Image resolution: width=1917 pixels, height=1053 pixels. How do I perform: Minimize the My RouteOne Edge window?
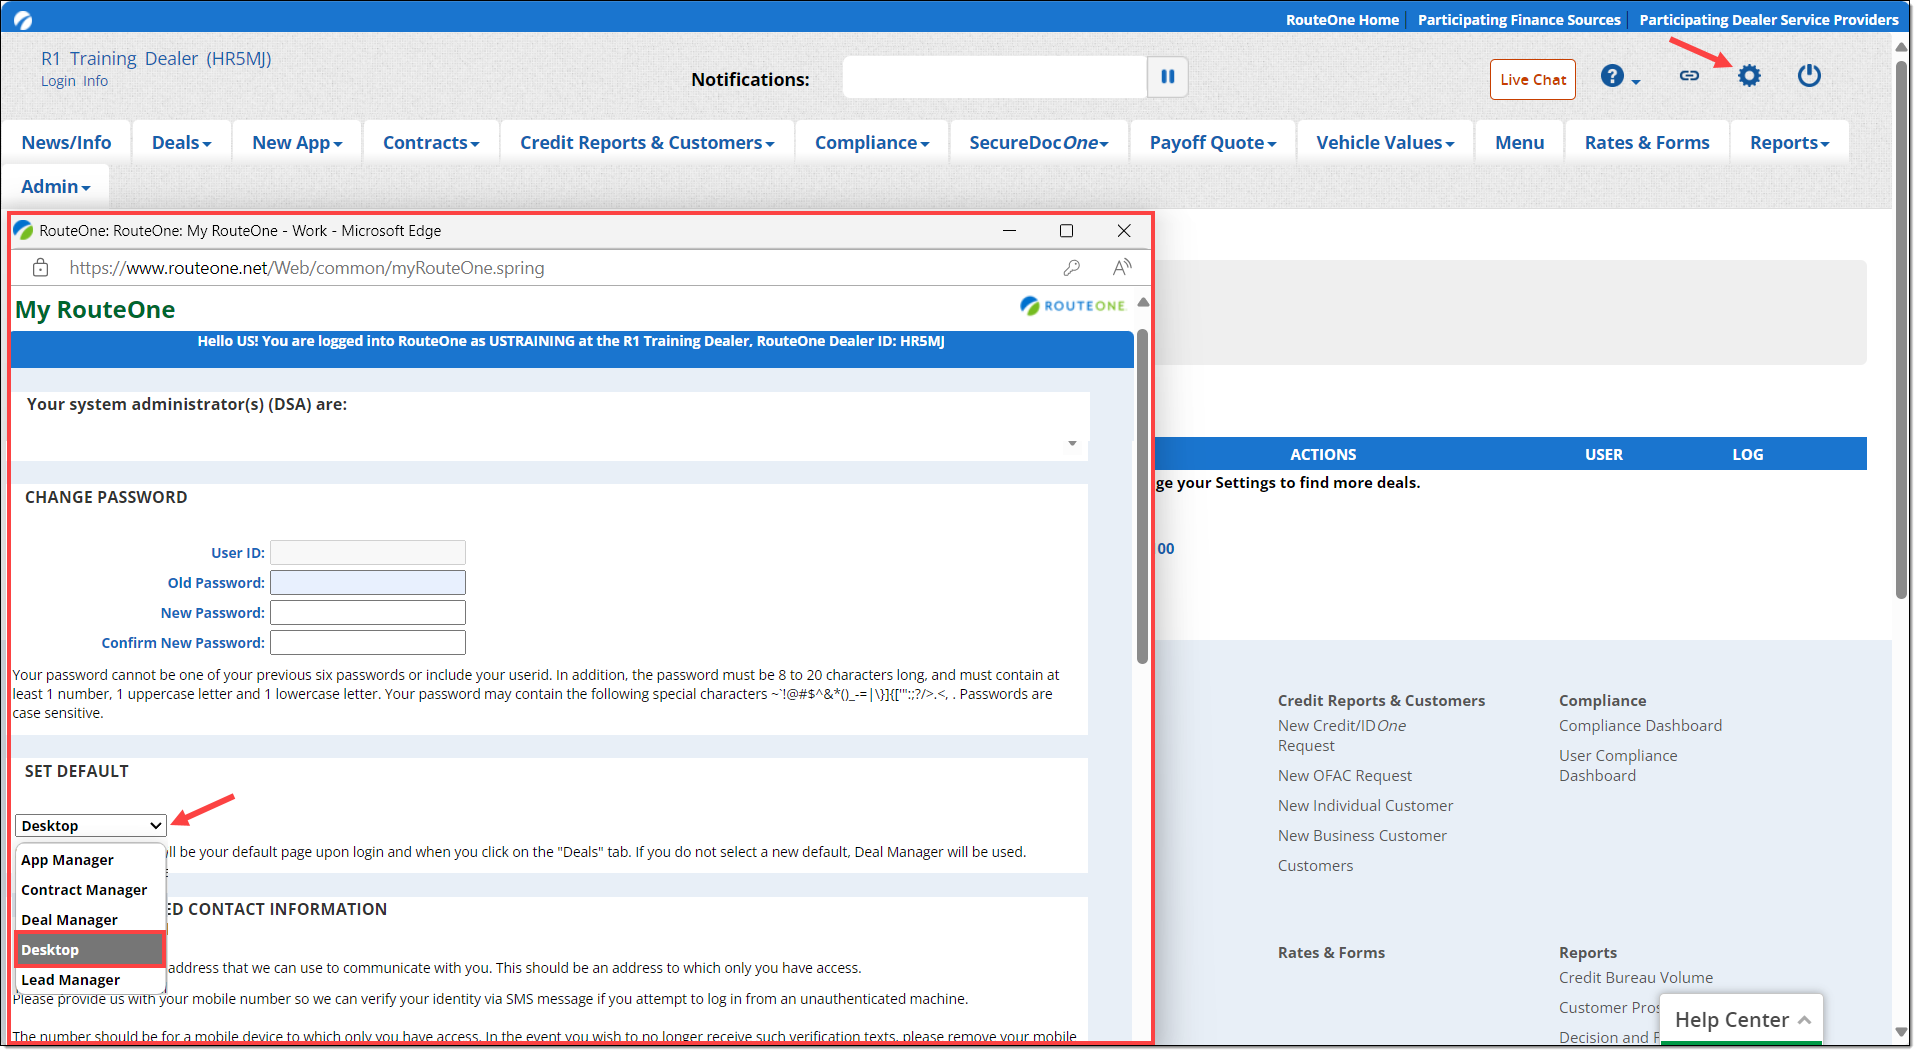(1010, 231)
